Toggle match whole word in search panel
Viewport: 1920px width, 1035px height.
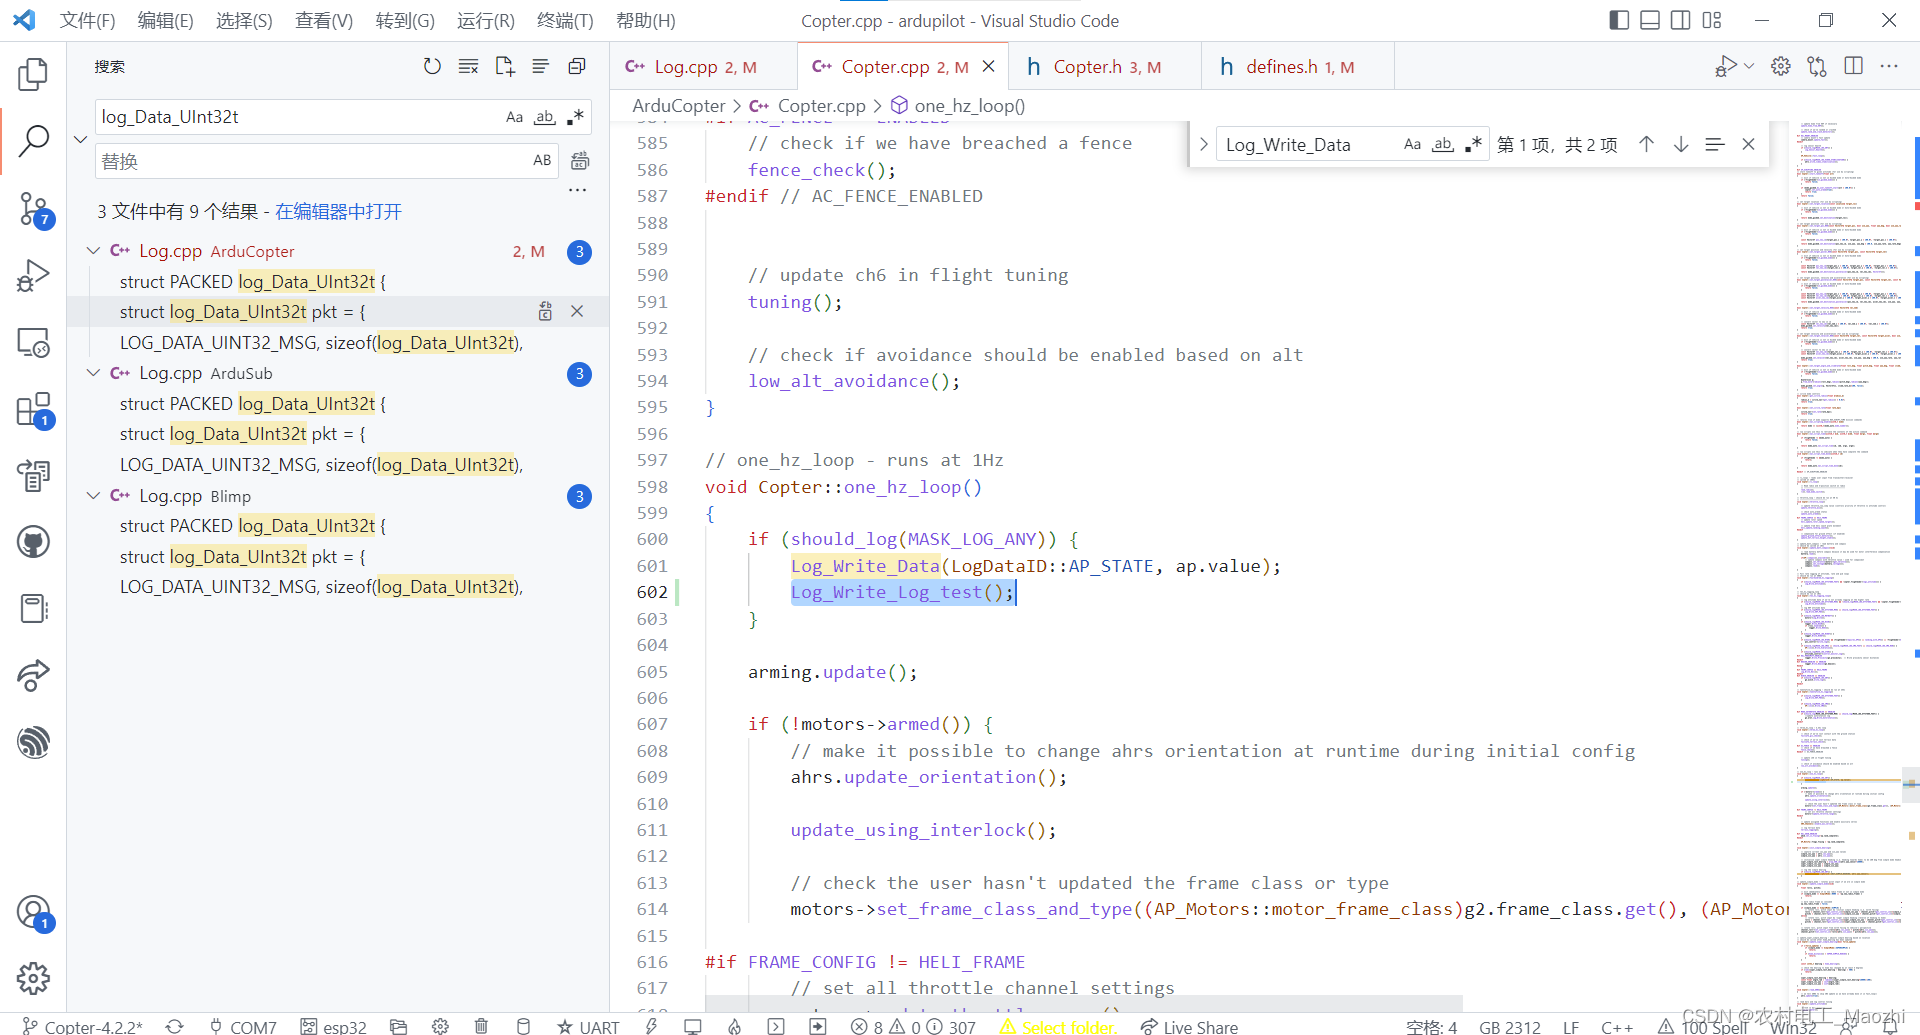[x=544, y=117]
